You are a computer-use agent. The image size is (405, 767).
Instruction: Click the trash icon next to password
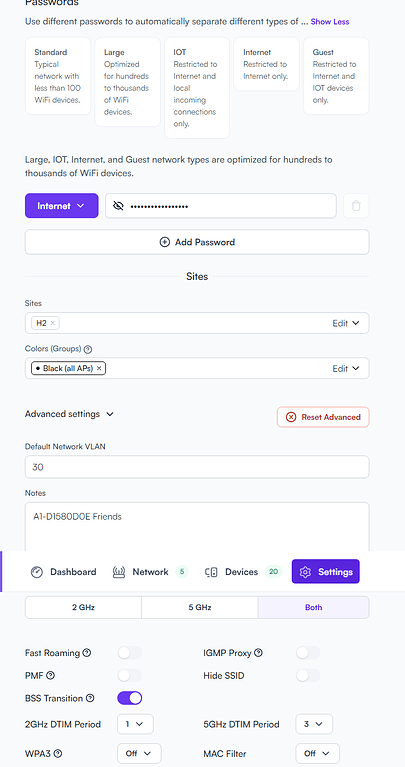coord(356,206)
